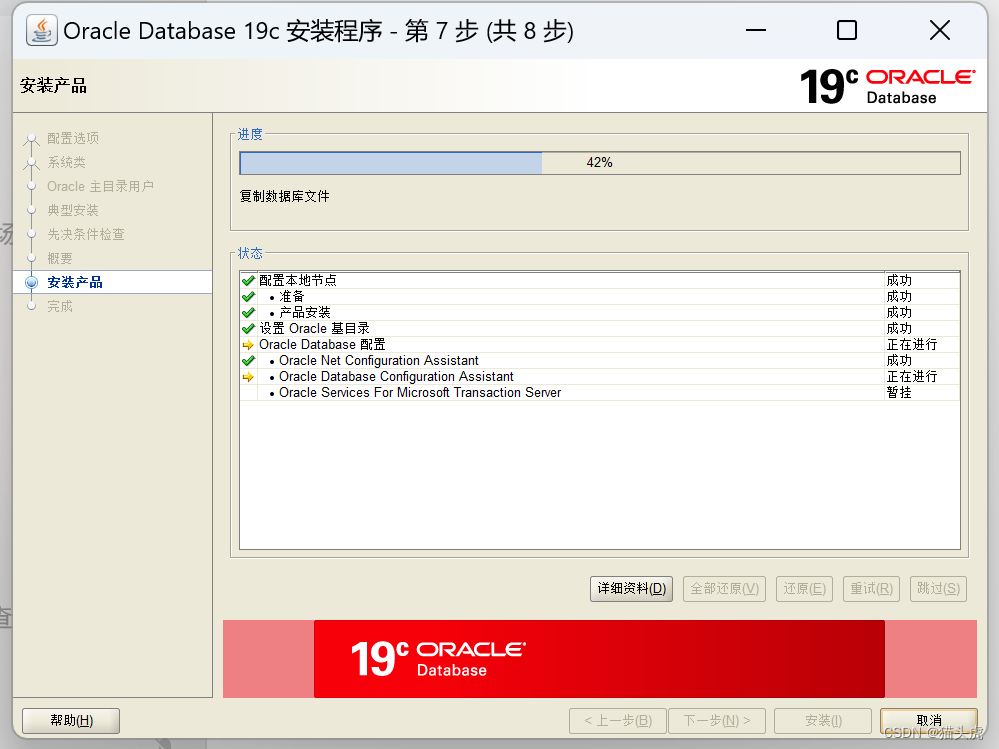Image resolution: width=999 pixels, height=749 pixels.
Task: Select Oracle Database Configuration Assistant row
Action: point(600,376)
